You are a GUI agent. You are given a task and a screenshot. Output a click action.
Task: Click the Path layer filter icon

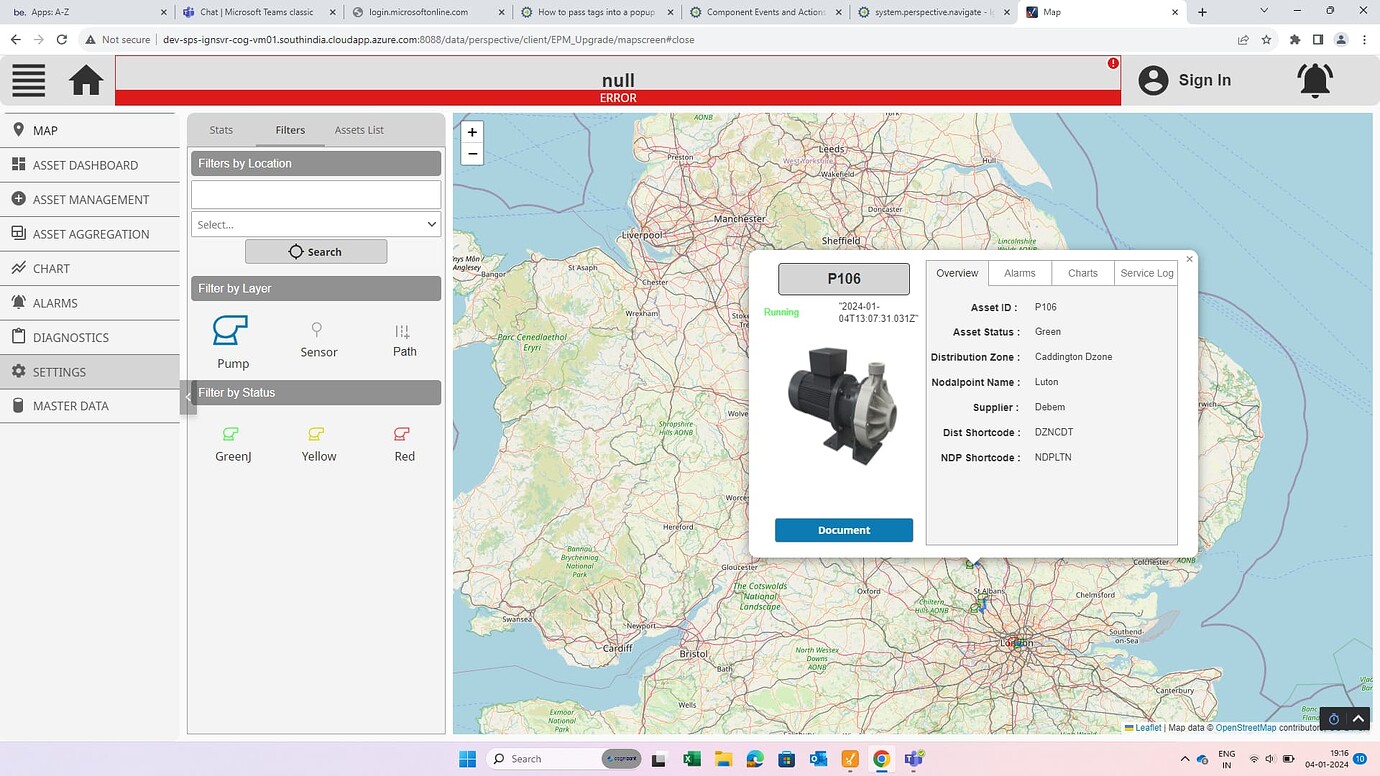pyautogui.click(x=403, y=331)
